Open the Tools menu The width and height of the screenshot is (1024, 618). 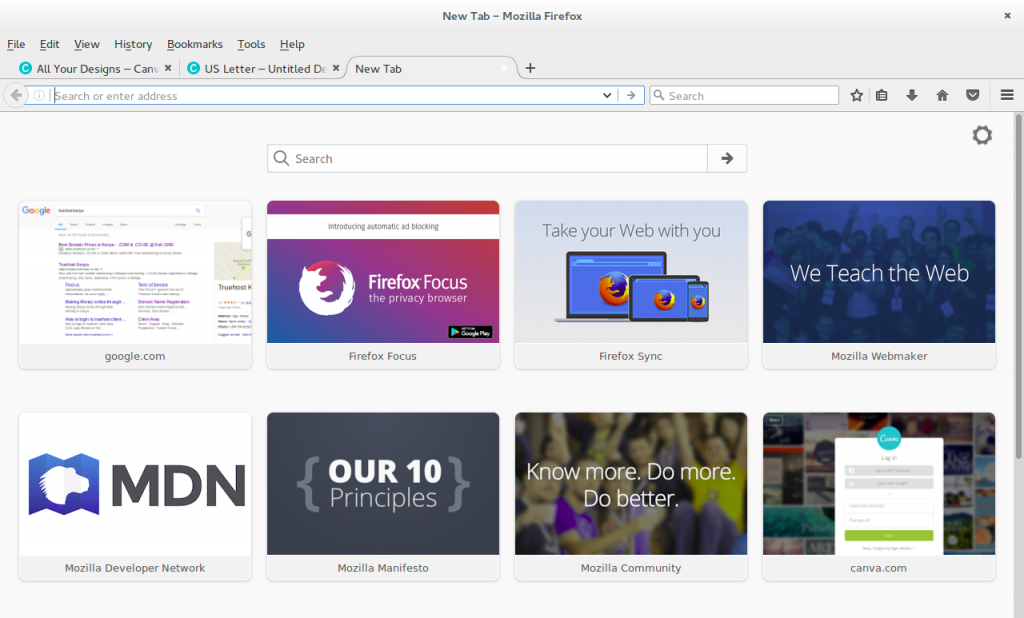[x=251, y=44]
